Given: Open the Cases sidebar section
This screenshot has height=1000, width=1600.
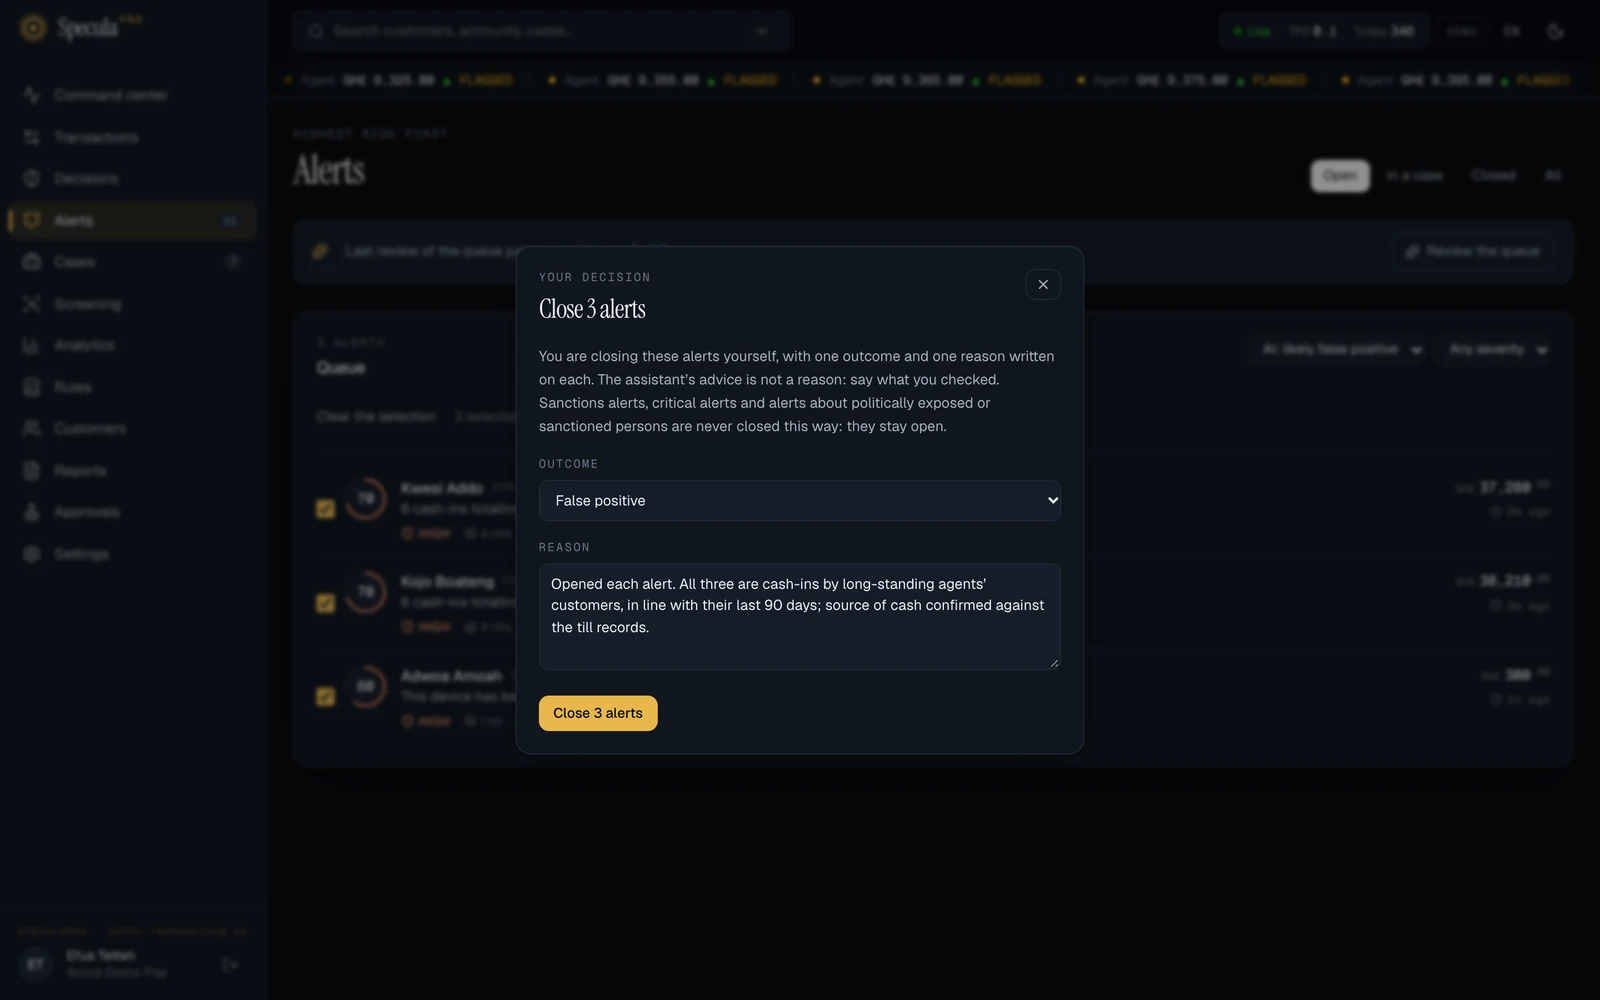Looking at the screenshot, I should click(x=132, y=262).
